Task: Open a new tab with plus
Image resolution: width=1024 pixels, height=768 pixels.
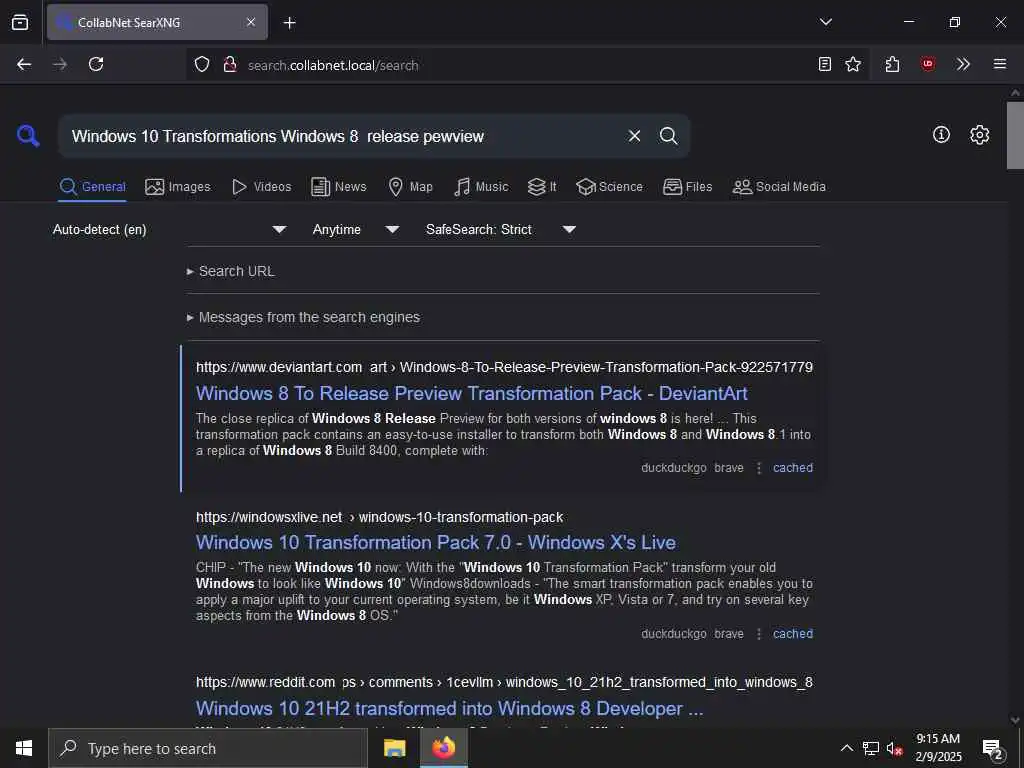Action: point(289,23)
